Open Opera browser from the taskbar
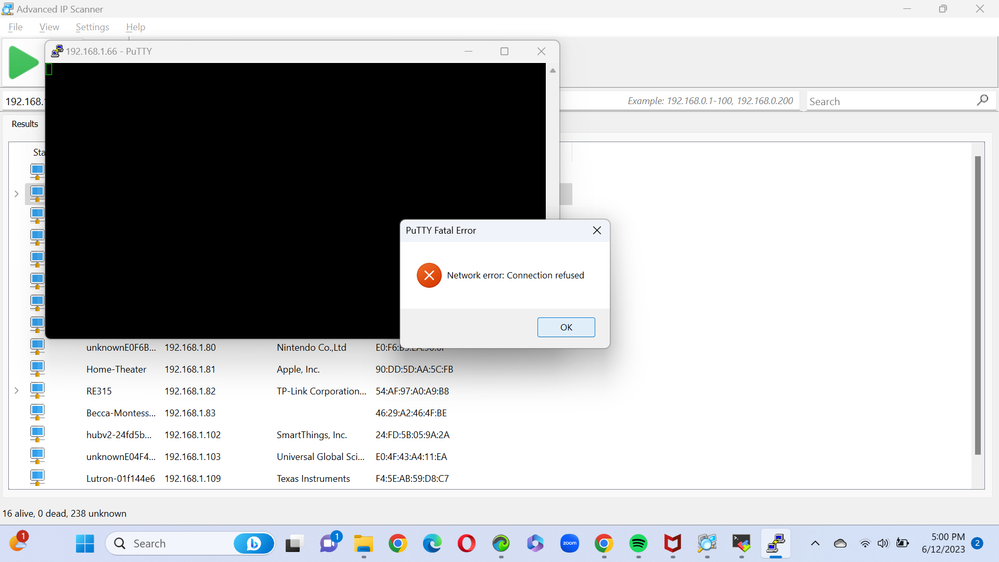999x562 pixels. [x=466, y=544]
